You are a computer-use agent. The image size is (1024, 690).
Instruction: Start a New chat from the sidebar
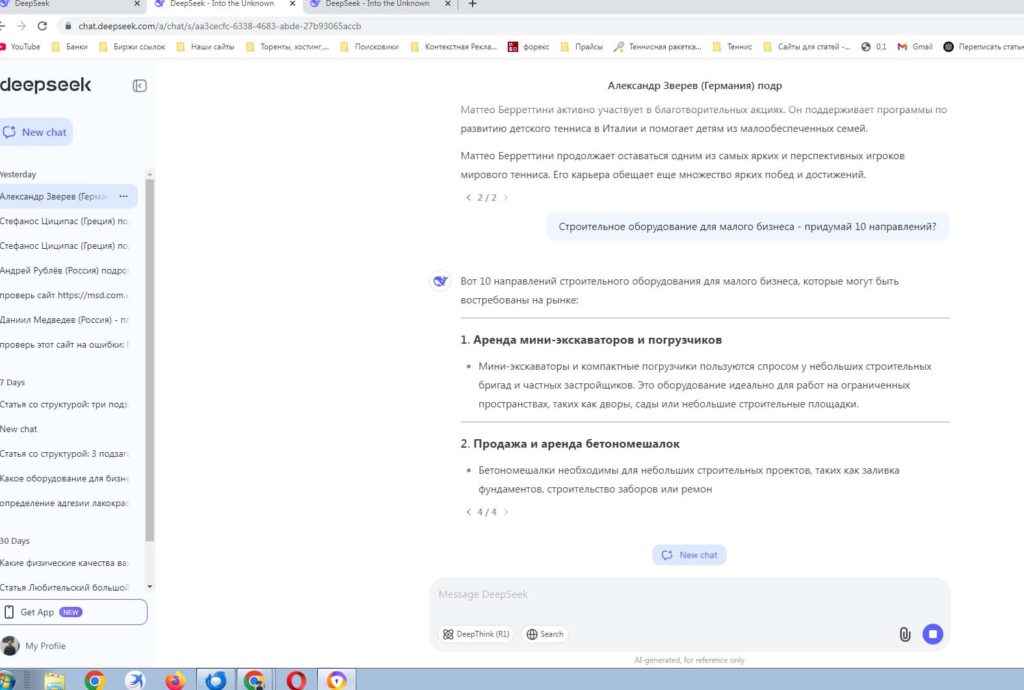click(37, 132)
